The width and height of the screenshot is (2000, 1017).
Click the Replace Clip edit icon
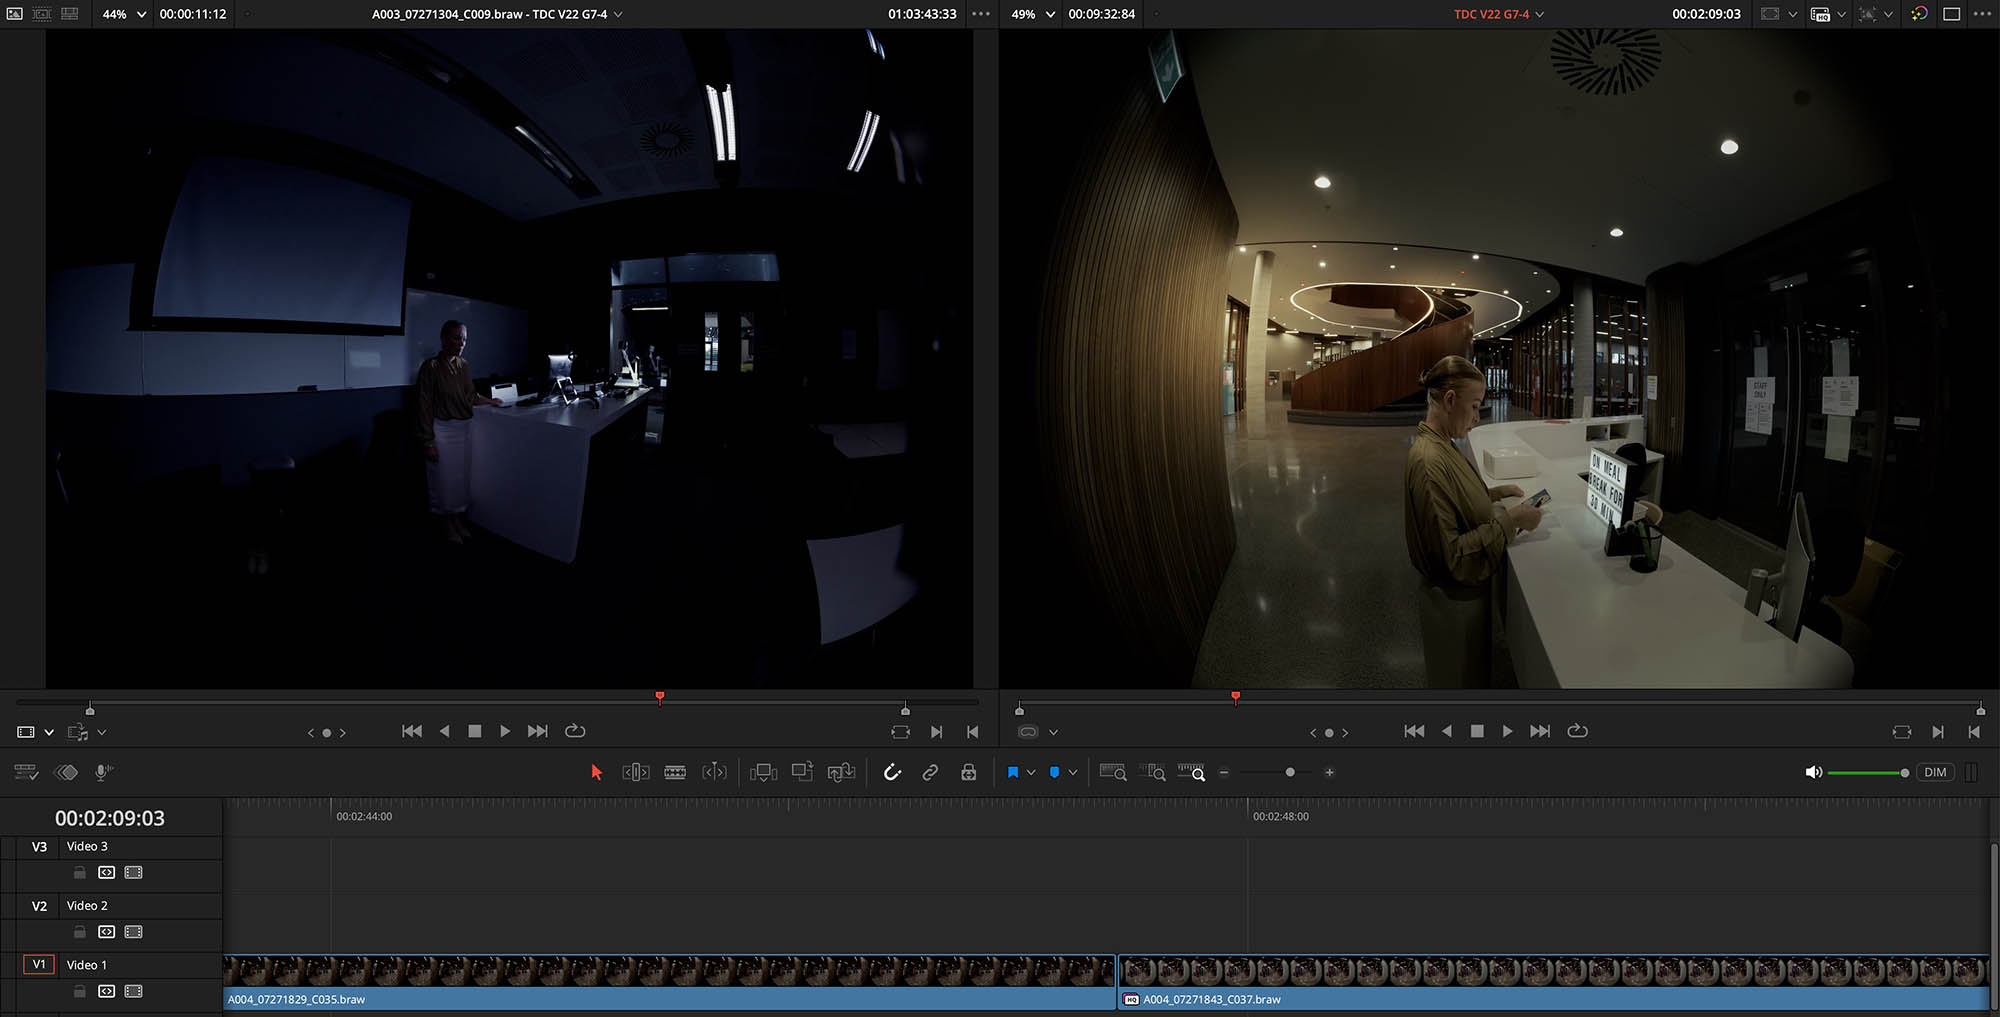841,772
